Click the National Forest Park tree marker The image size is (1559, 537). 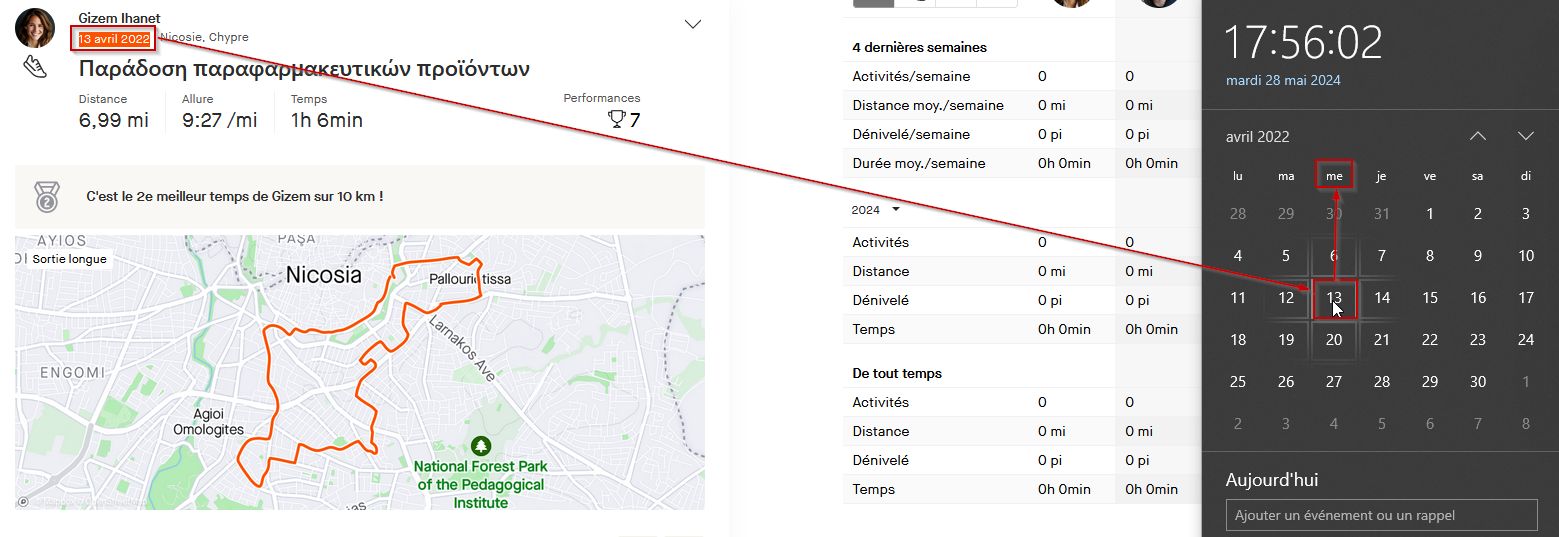481,446
